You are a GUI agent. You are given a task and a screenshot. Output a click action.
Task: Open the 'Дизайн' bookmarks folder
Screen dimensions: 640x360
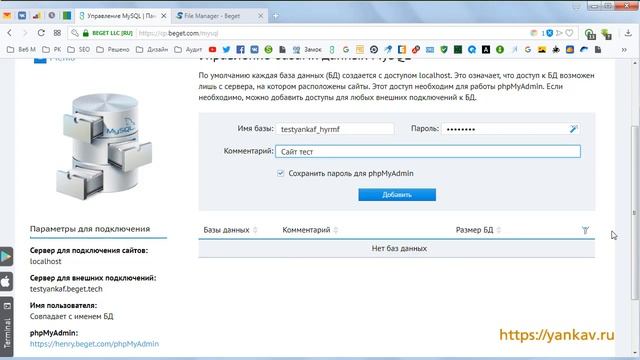(x=152, y=49)
